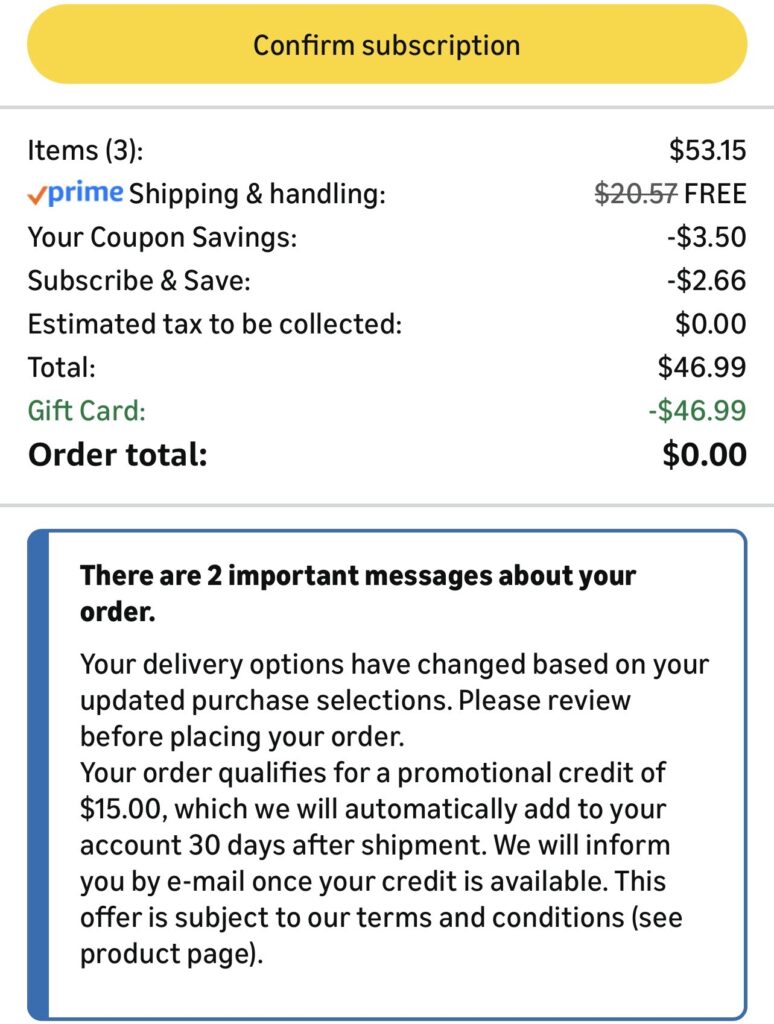774x1024 pixels.
Task: Tap the bold Order total label
Action: click(x=118, y=455)
